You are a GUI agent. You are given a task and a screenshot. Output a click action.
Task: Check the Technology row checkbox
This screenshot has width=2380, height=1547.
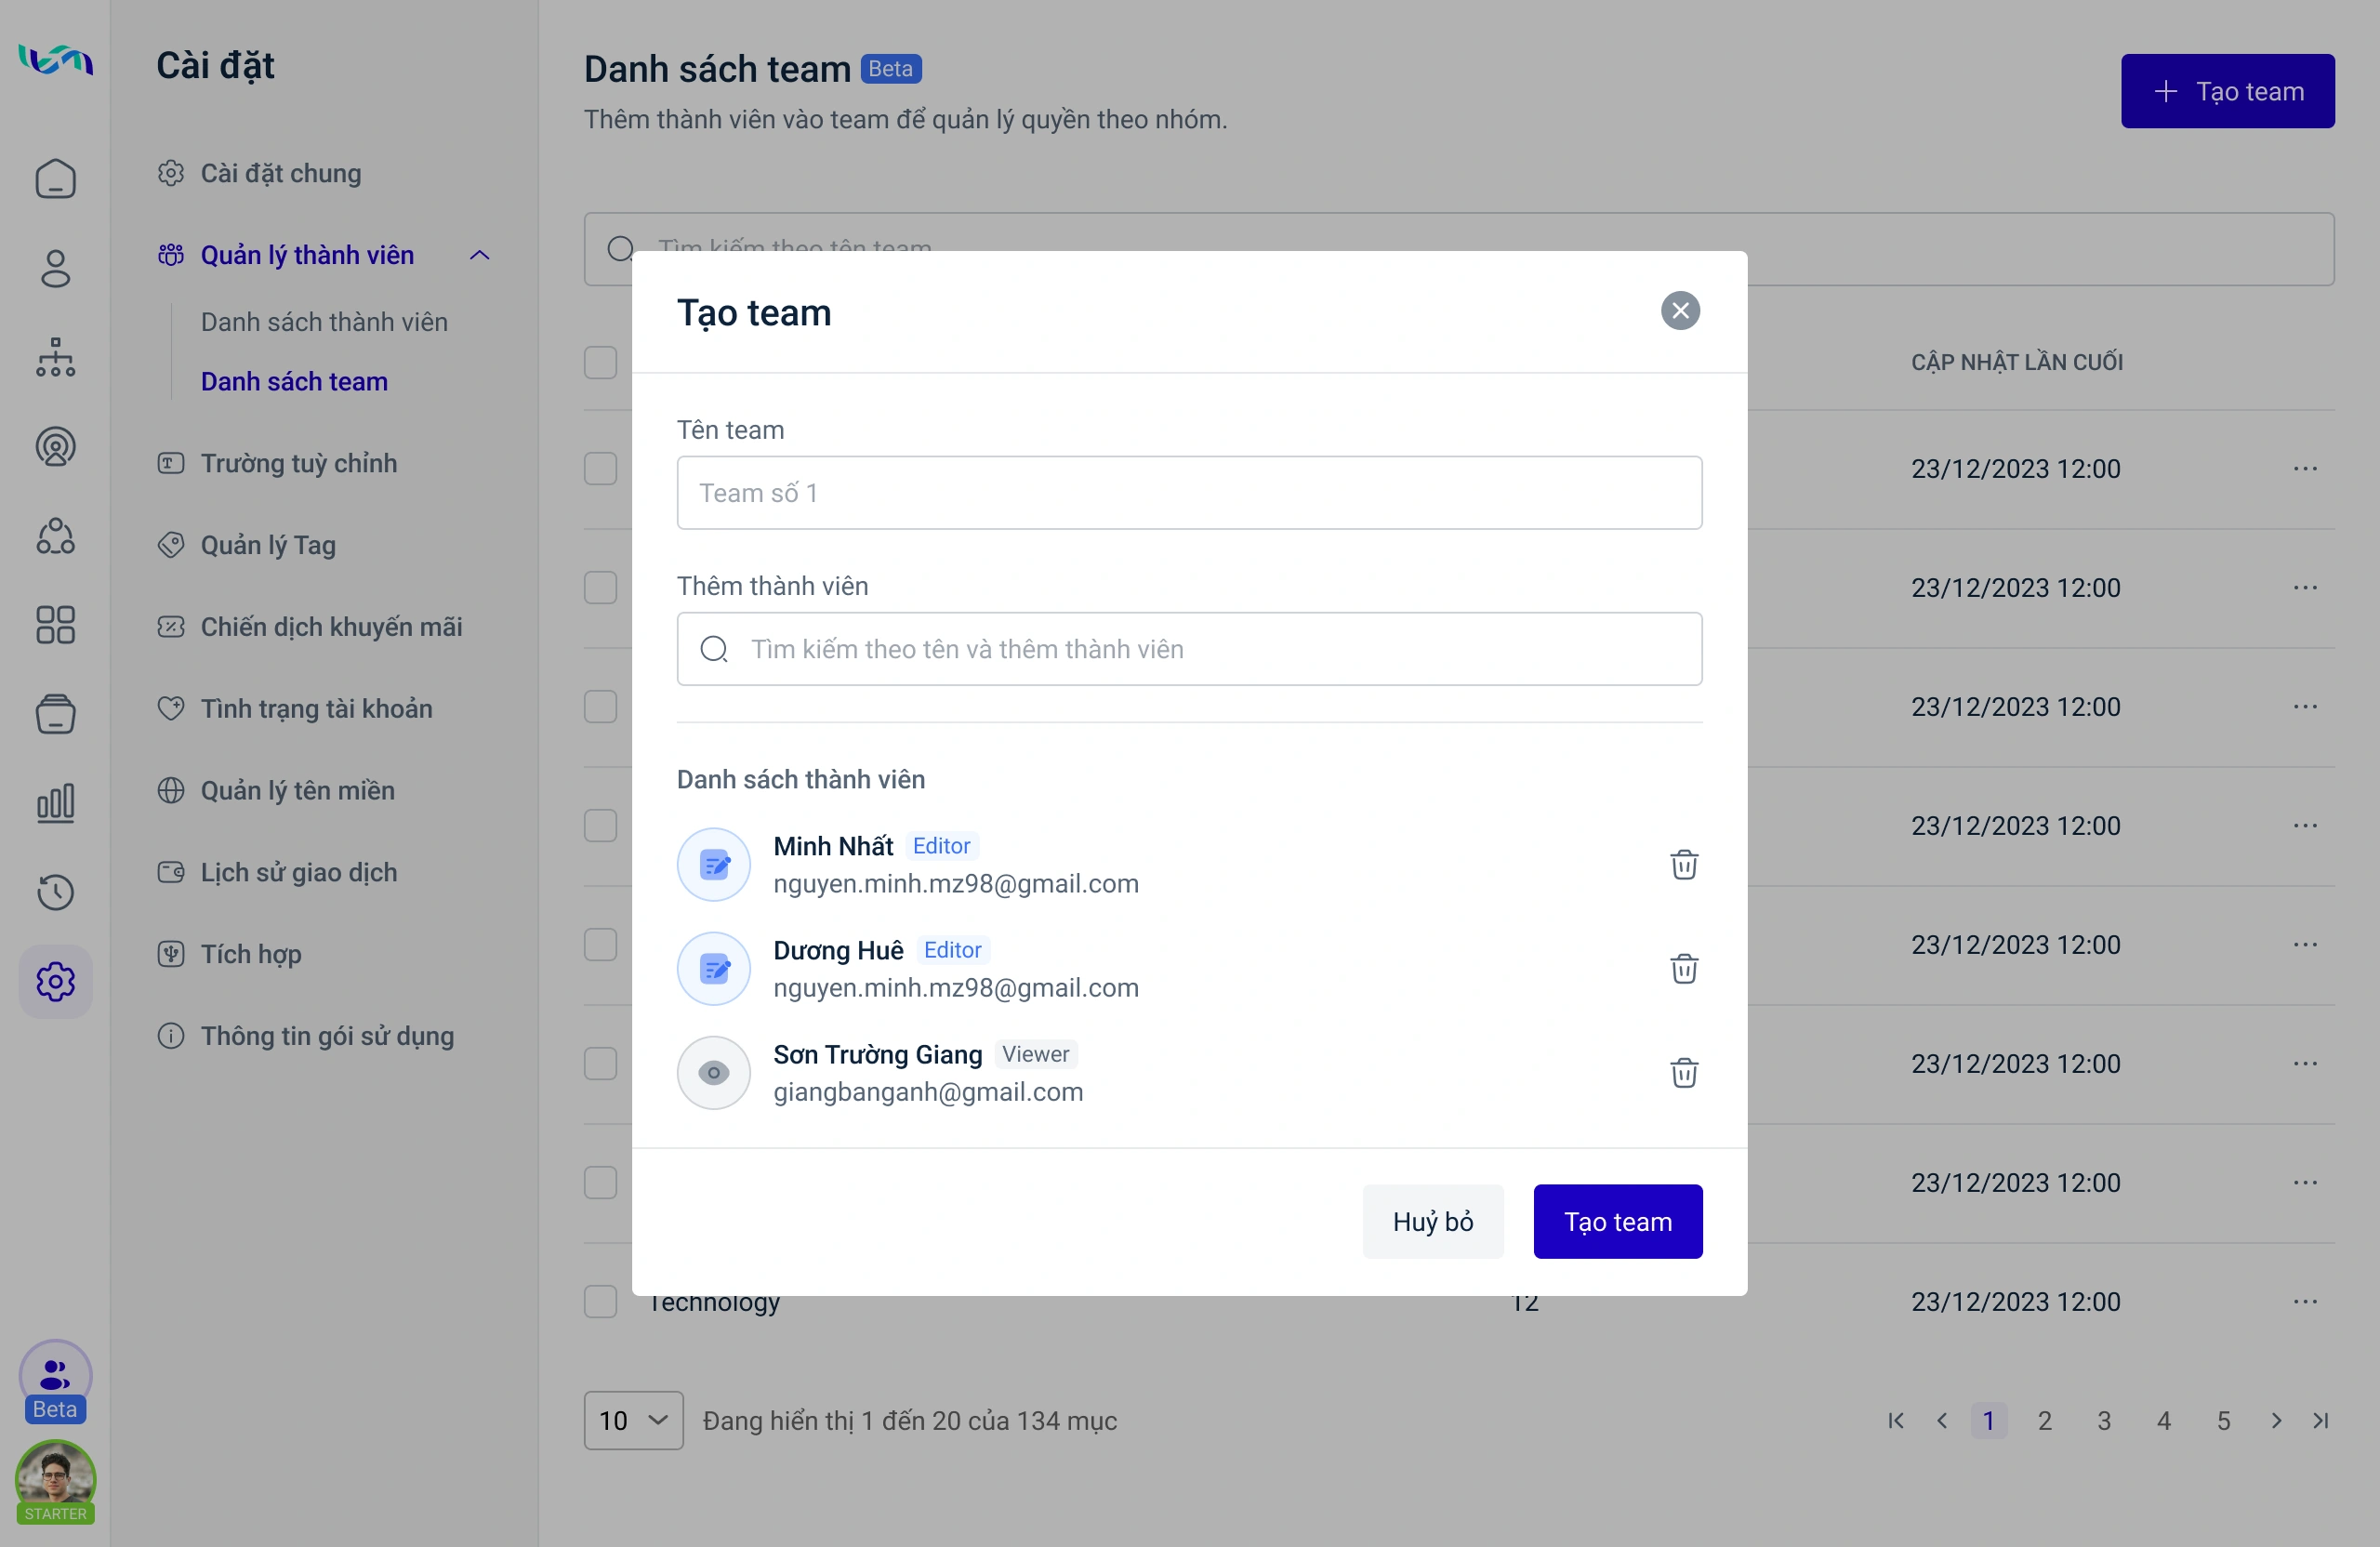pyautogui.click(x=600, y=1301)
